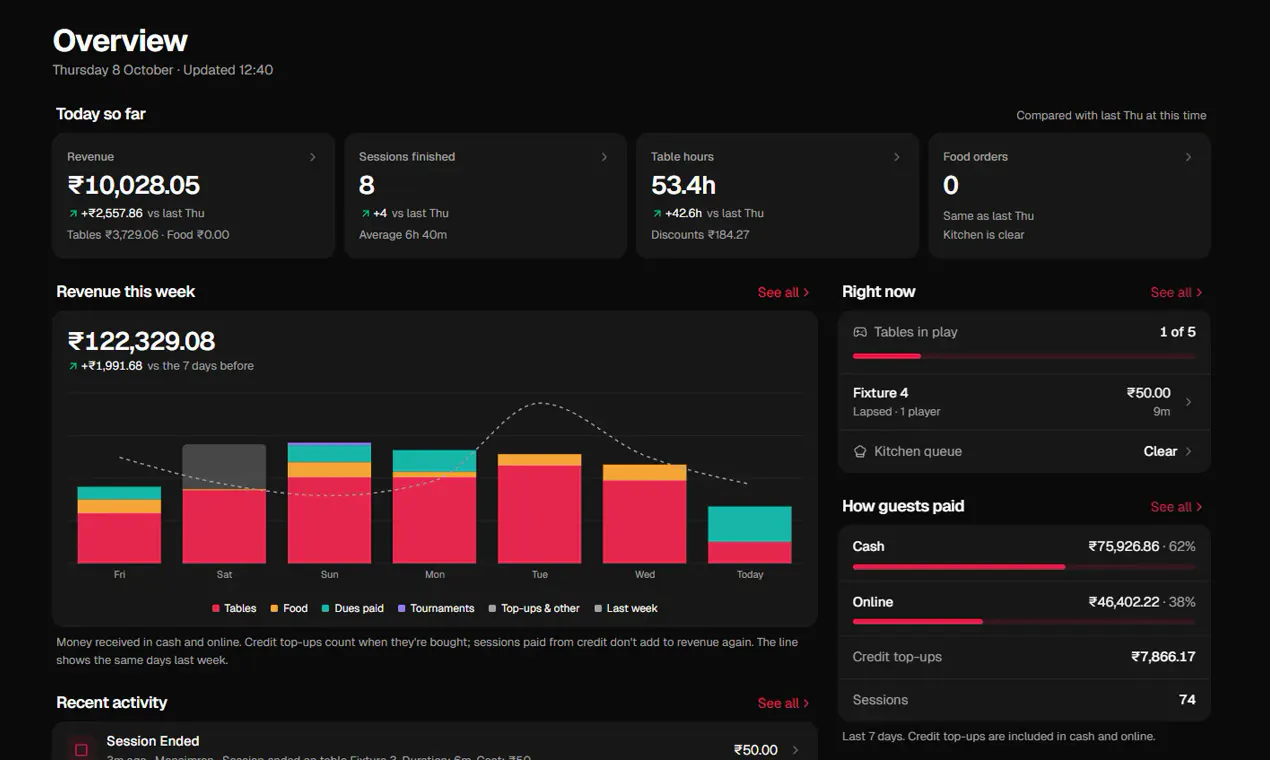The image size is (1270, 760).
Task: Expand the Fixture 4 row chevron
Action: (x=1188, y=402)
